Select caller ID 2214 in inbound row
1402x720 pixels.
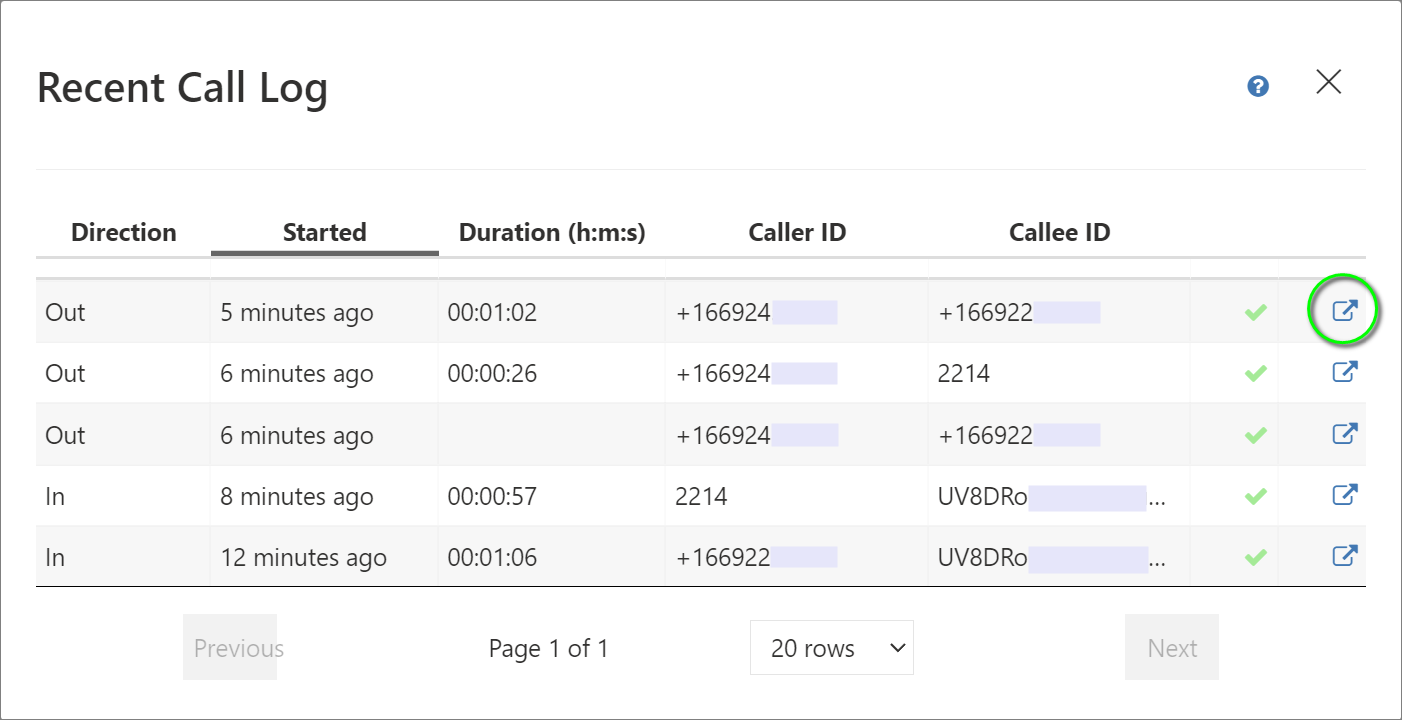(702, 497)
